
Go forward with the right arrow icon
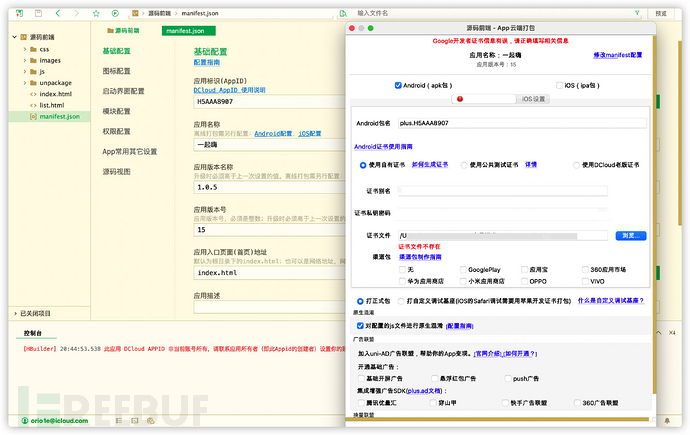[x=77, y=13]
